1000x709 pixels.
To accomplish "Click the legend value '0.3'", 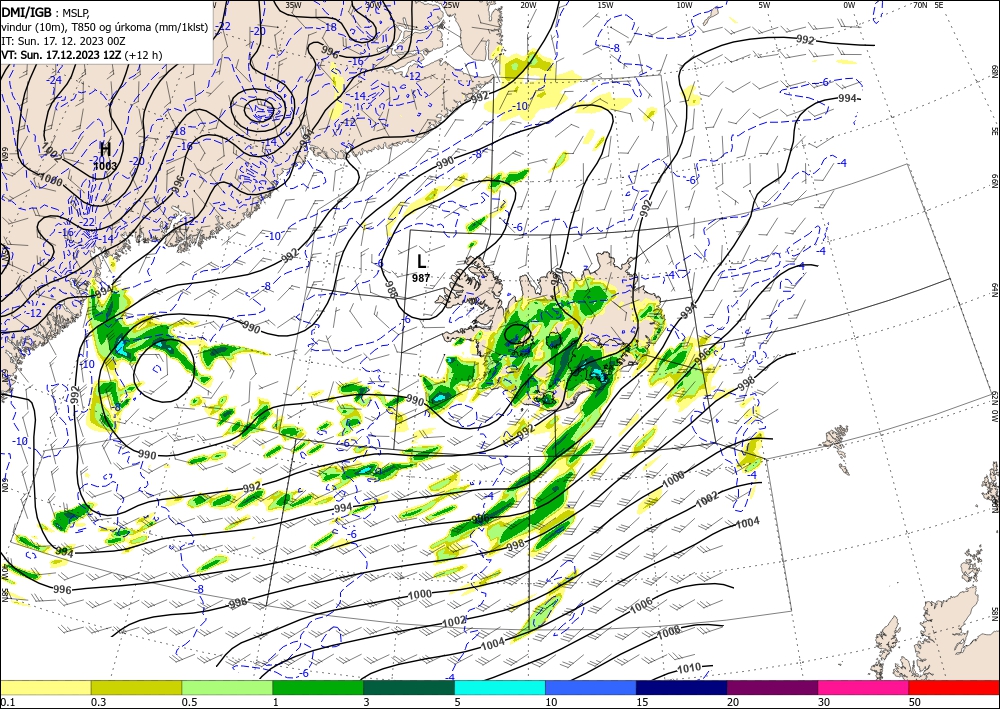I will pyautogui.click(x=98, y=702).
